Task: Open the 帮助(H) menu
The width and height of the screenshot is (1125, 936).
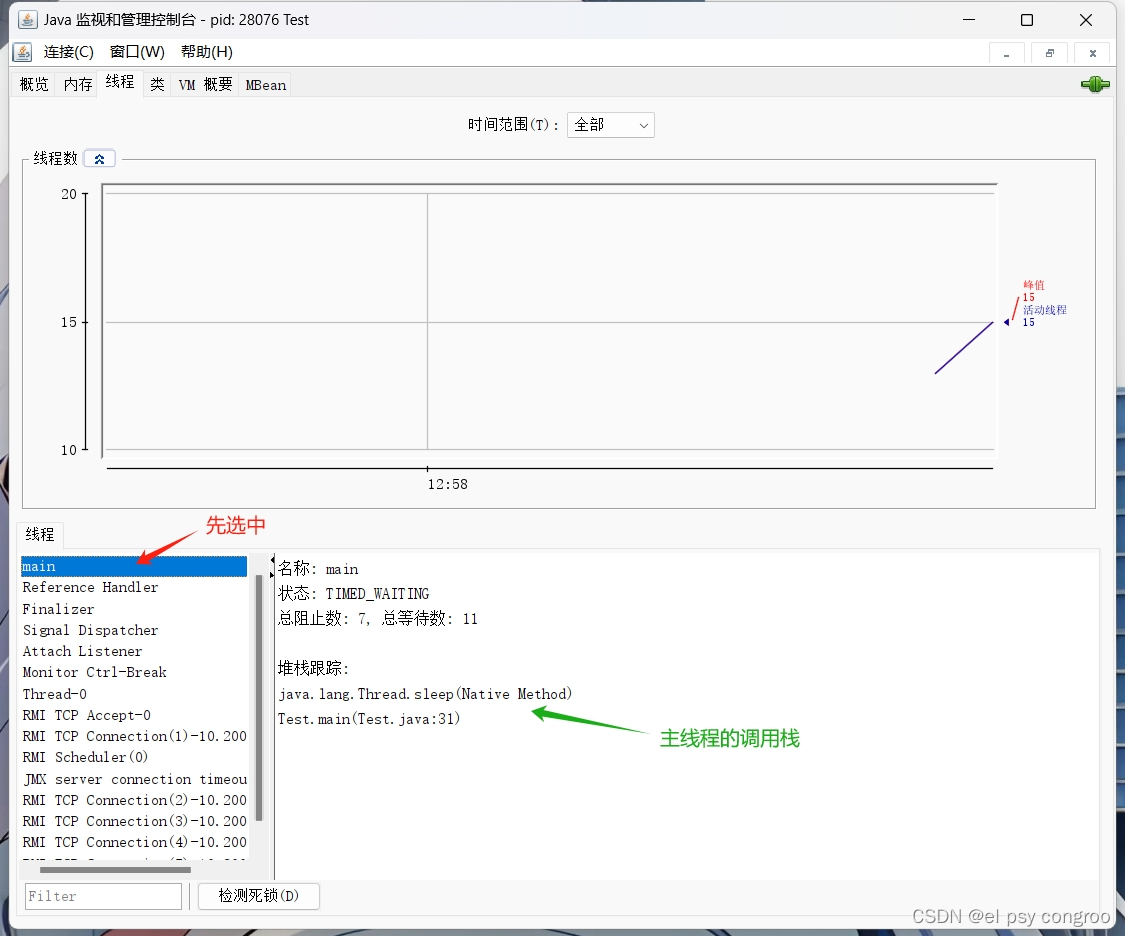Action: click(207, 52)
